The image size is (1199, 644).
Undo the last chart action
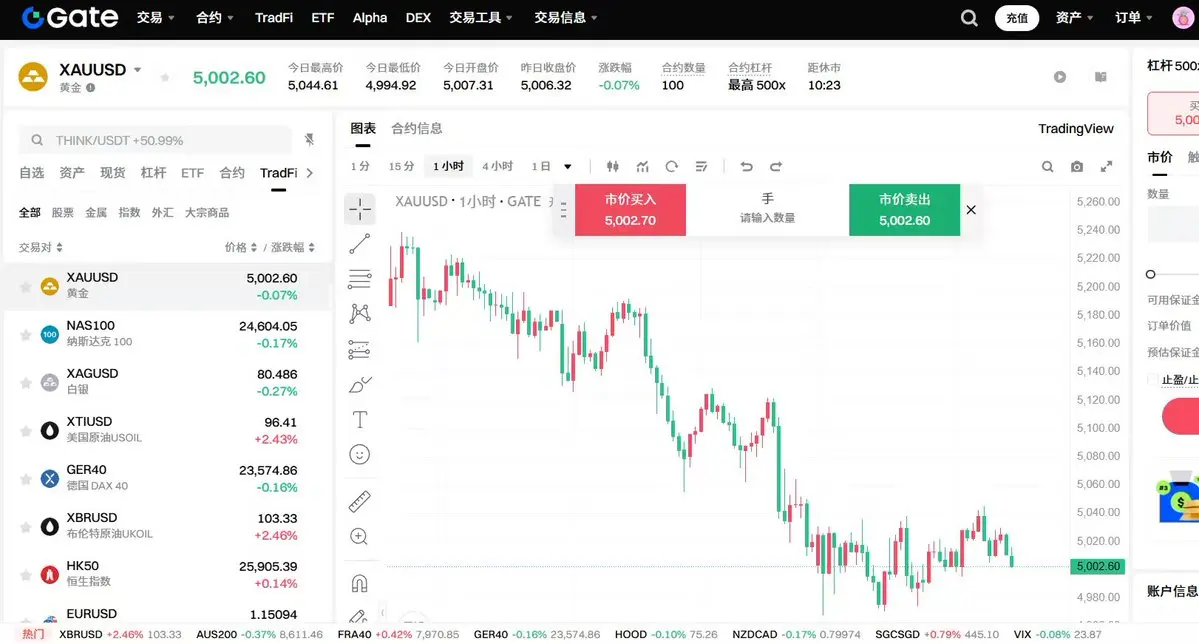(746, 166)
